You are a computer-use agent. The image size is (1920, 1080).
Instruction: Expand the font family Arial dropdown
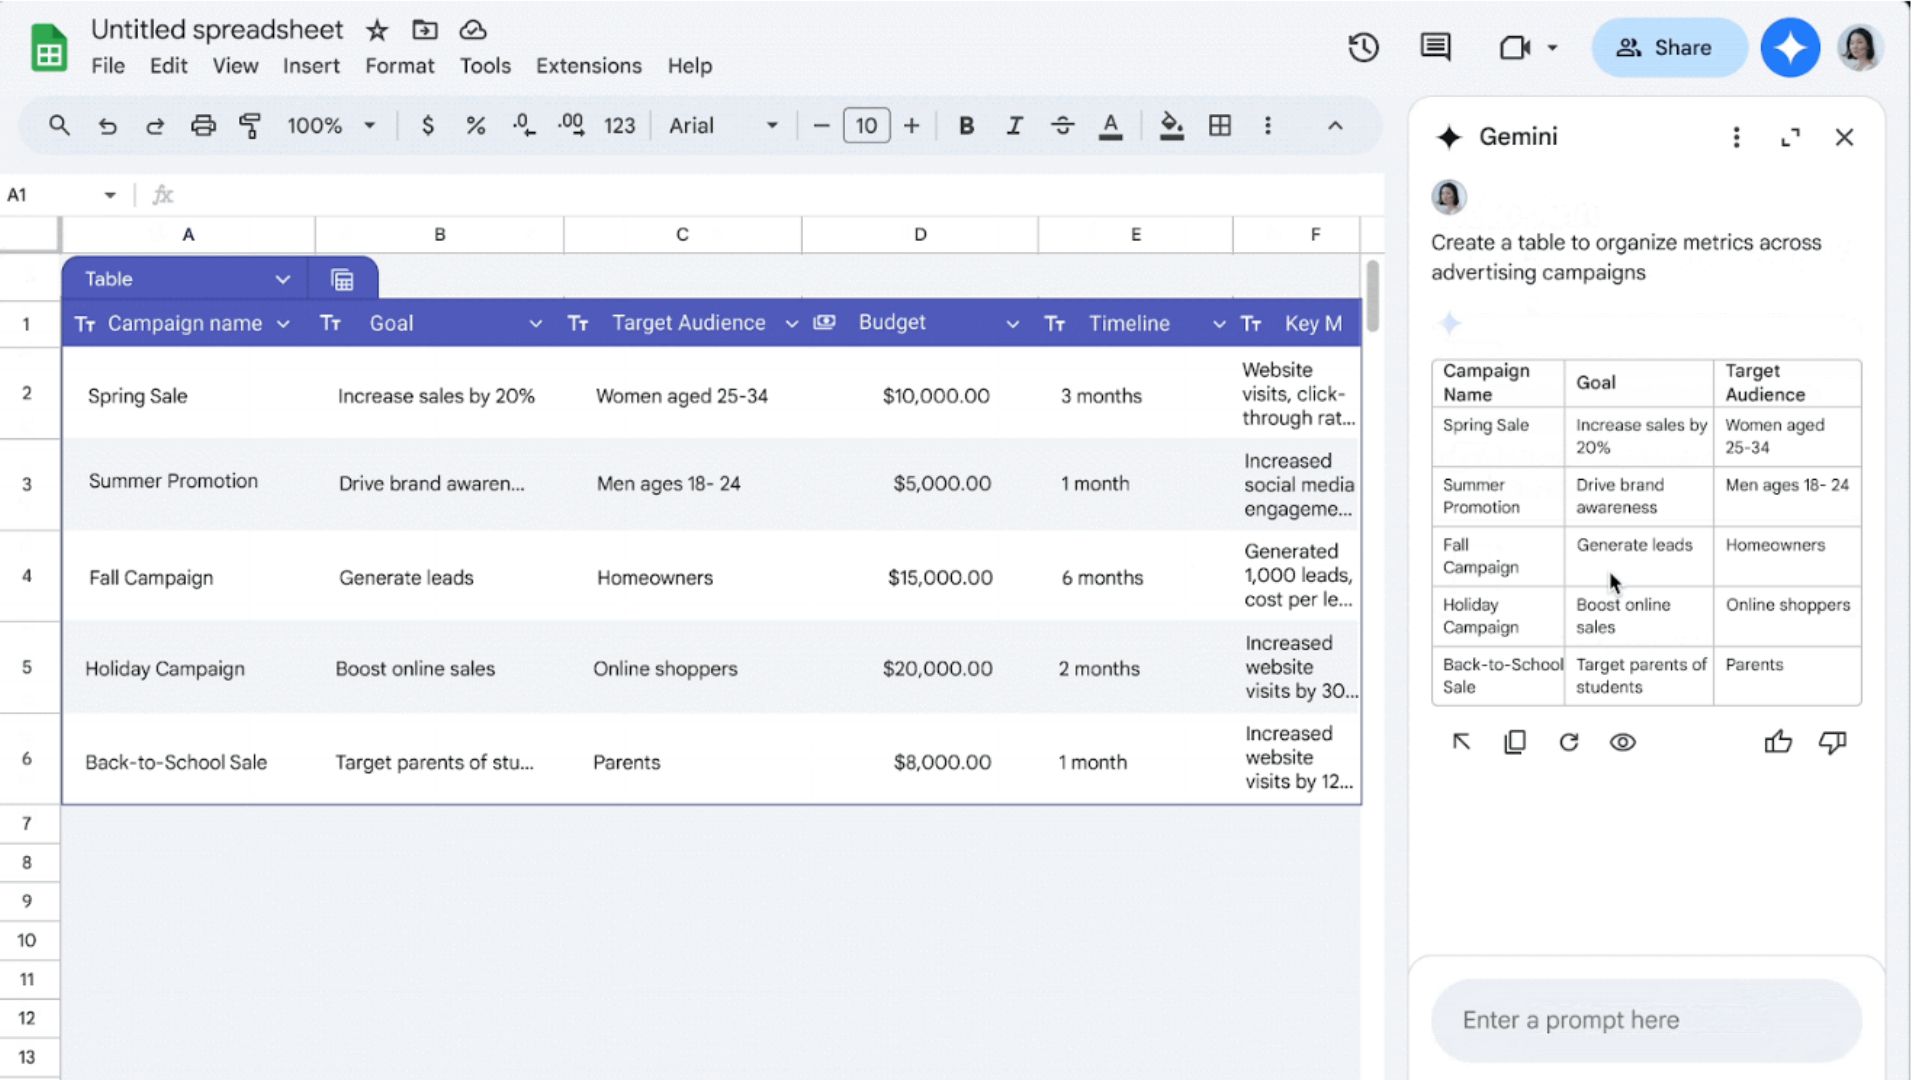tap(771, 125)
